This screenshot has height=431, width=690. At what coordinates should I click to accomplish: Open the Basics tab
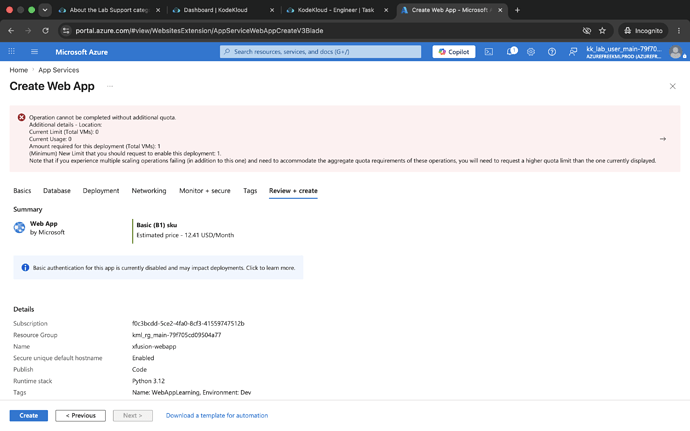[22, 191]
